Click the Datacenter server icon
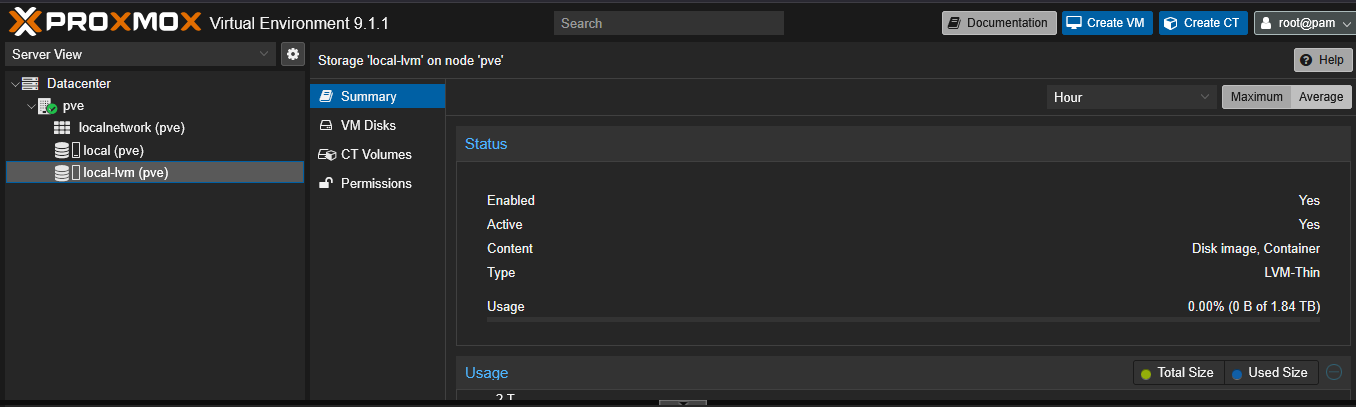1356x407 pixels. coord(30,84)
